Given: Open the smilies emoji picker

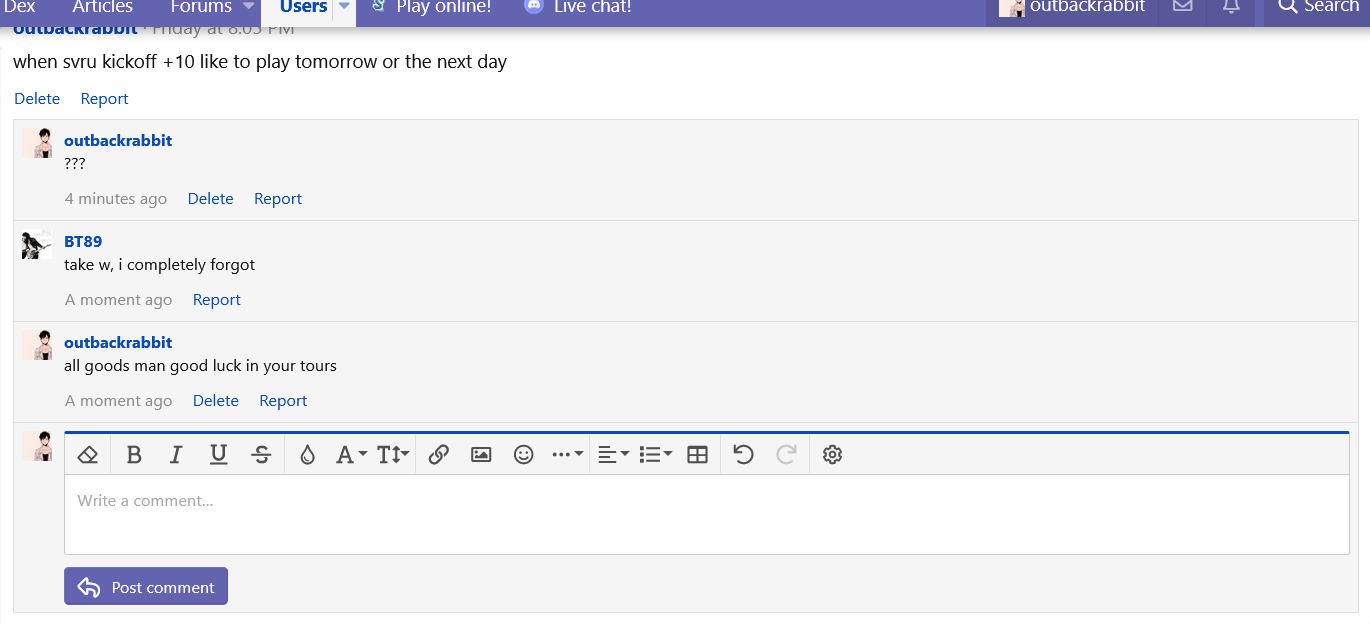Looking at the screenshot, I should (x=524, y=455).
